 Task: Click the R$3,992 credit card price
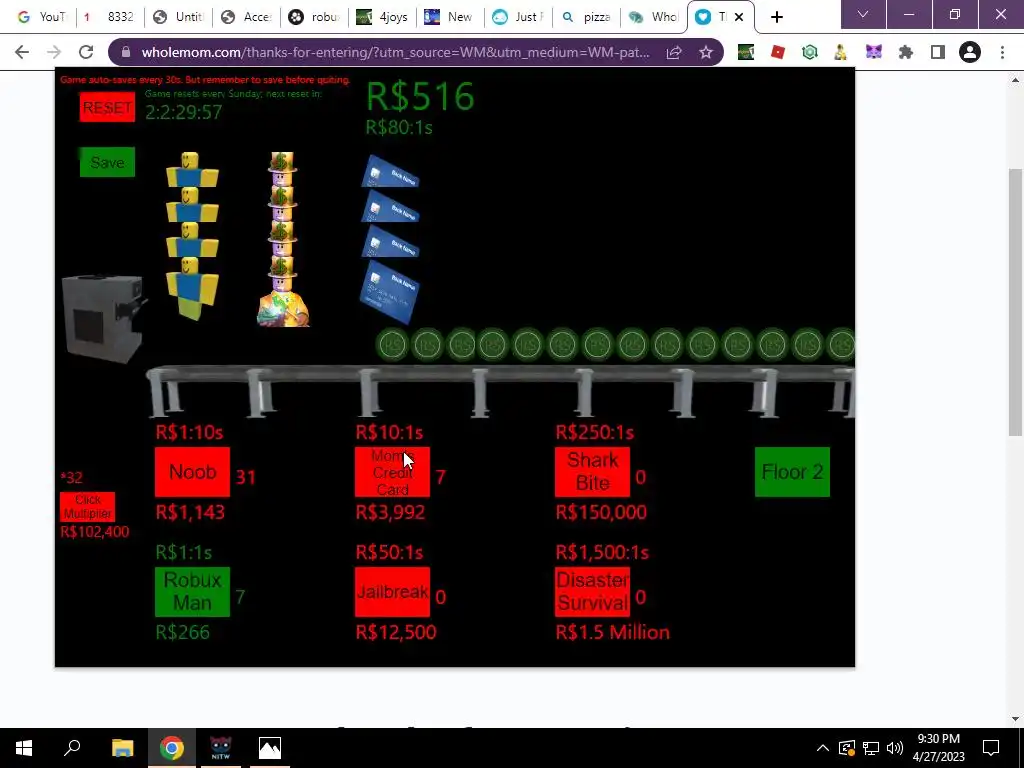391,512
